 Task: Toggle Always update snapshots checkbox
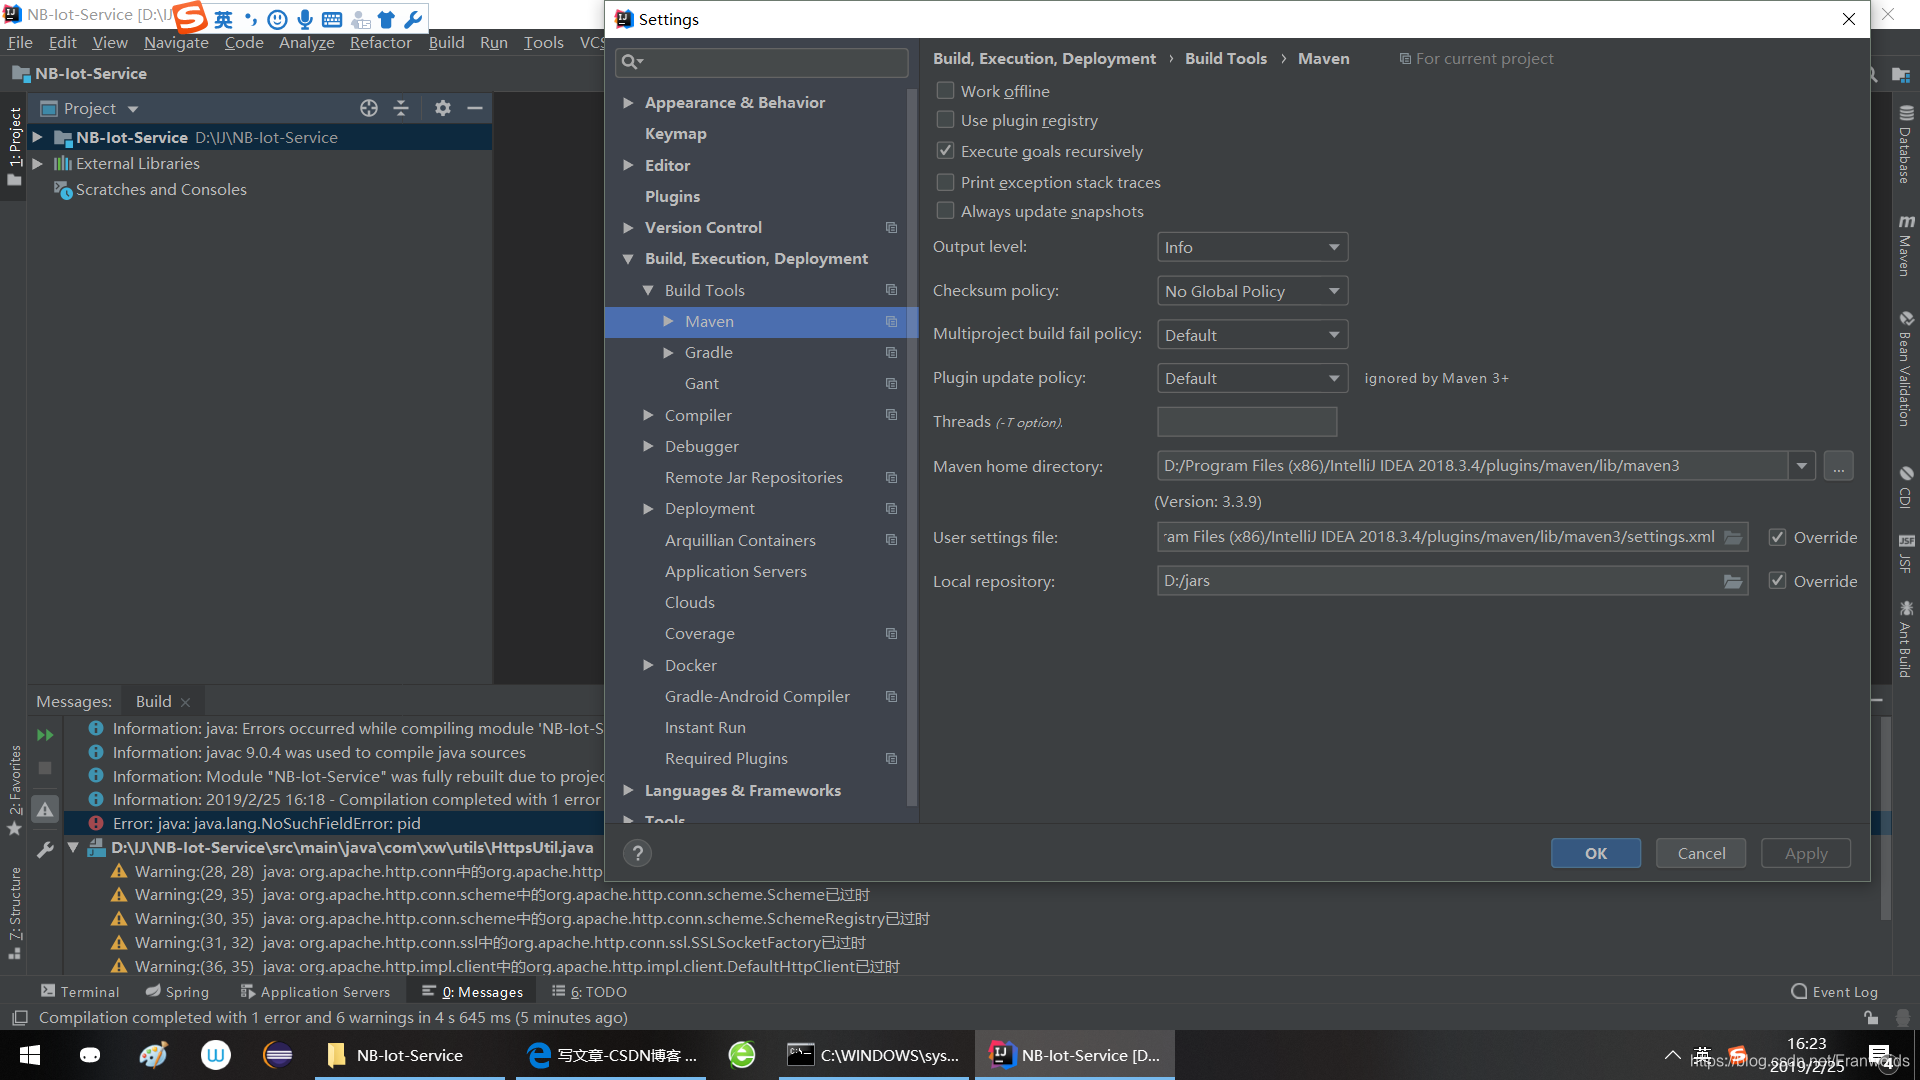click(x=945, y=211)
